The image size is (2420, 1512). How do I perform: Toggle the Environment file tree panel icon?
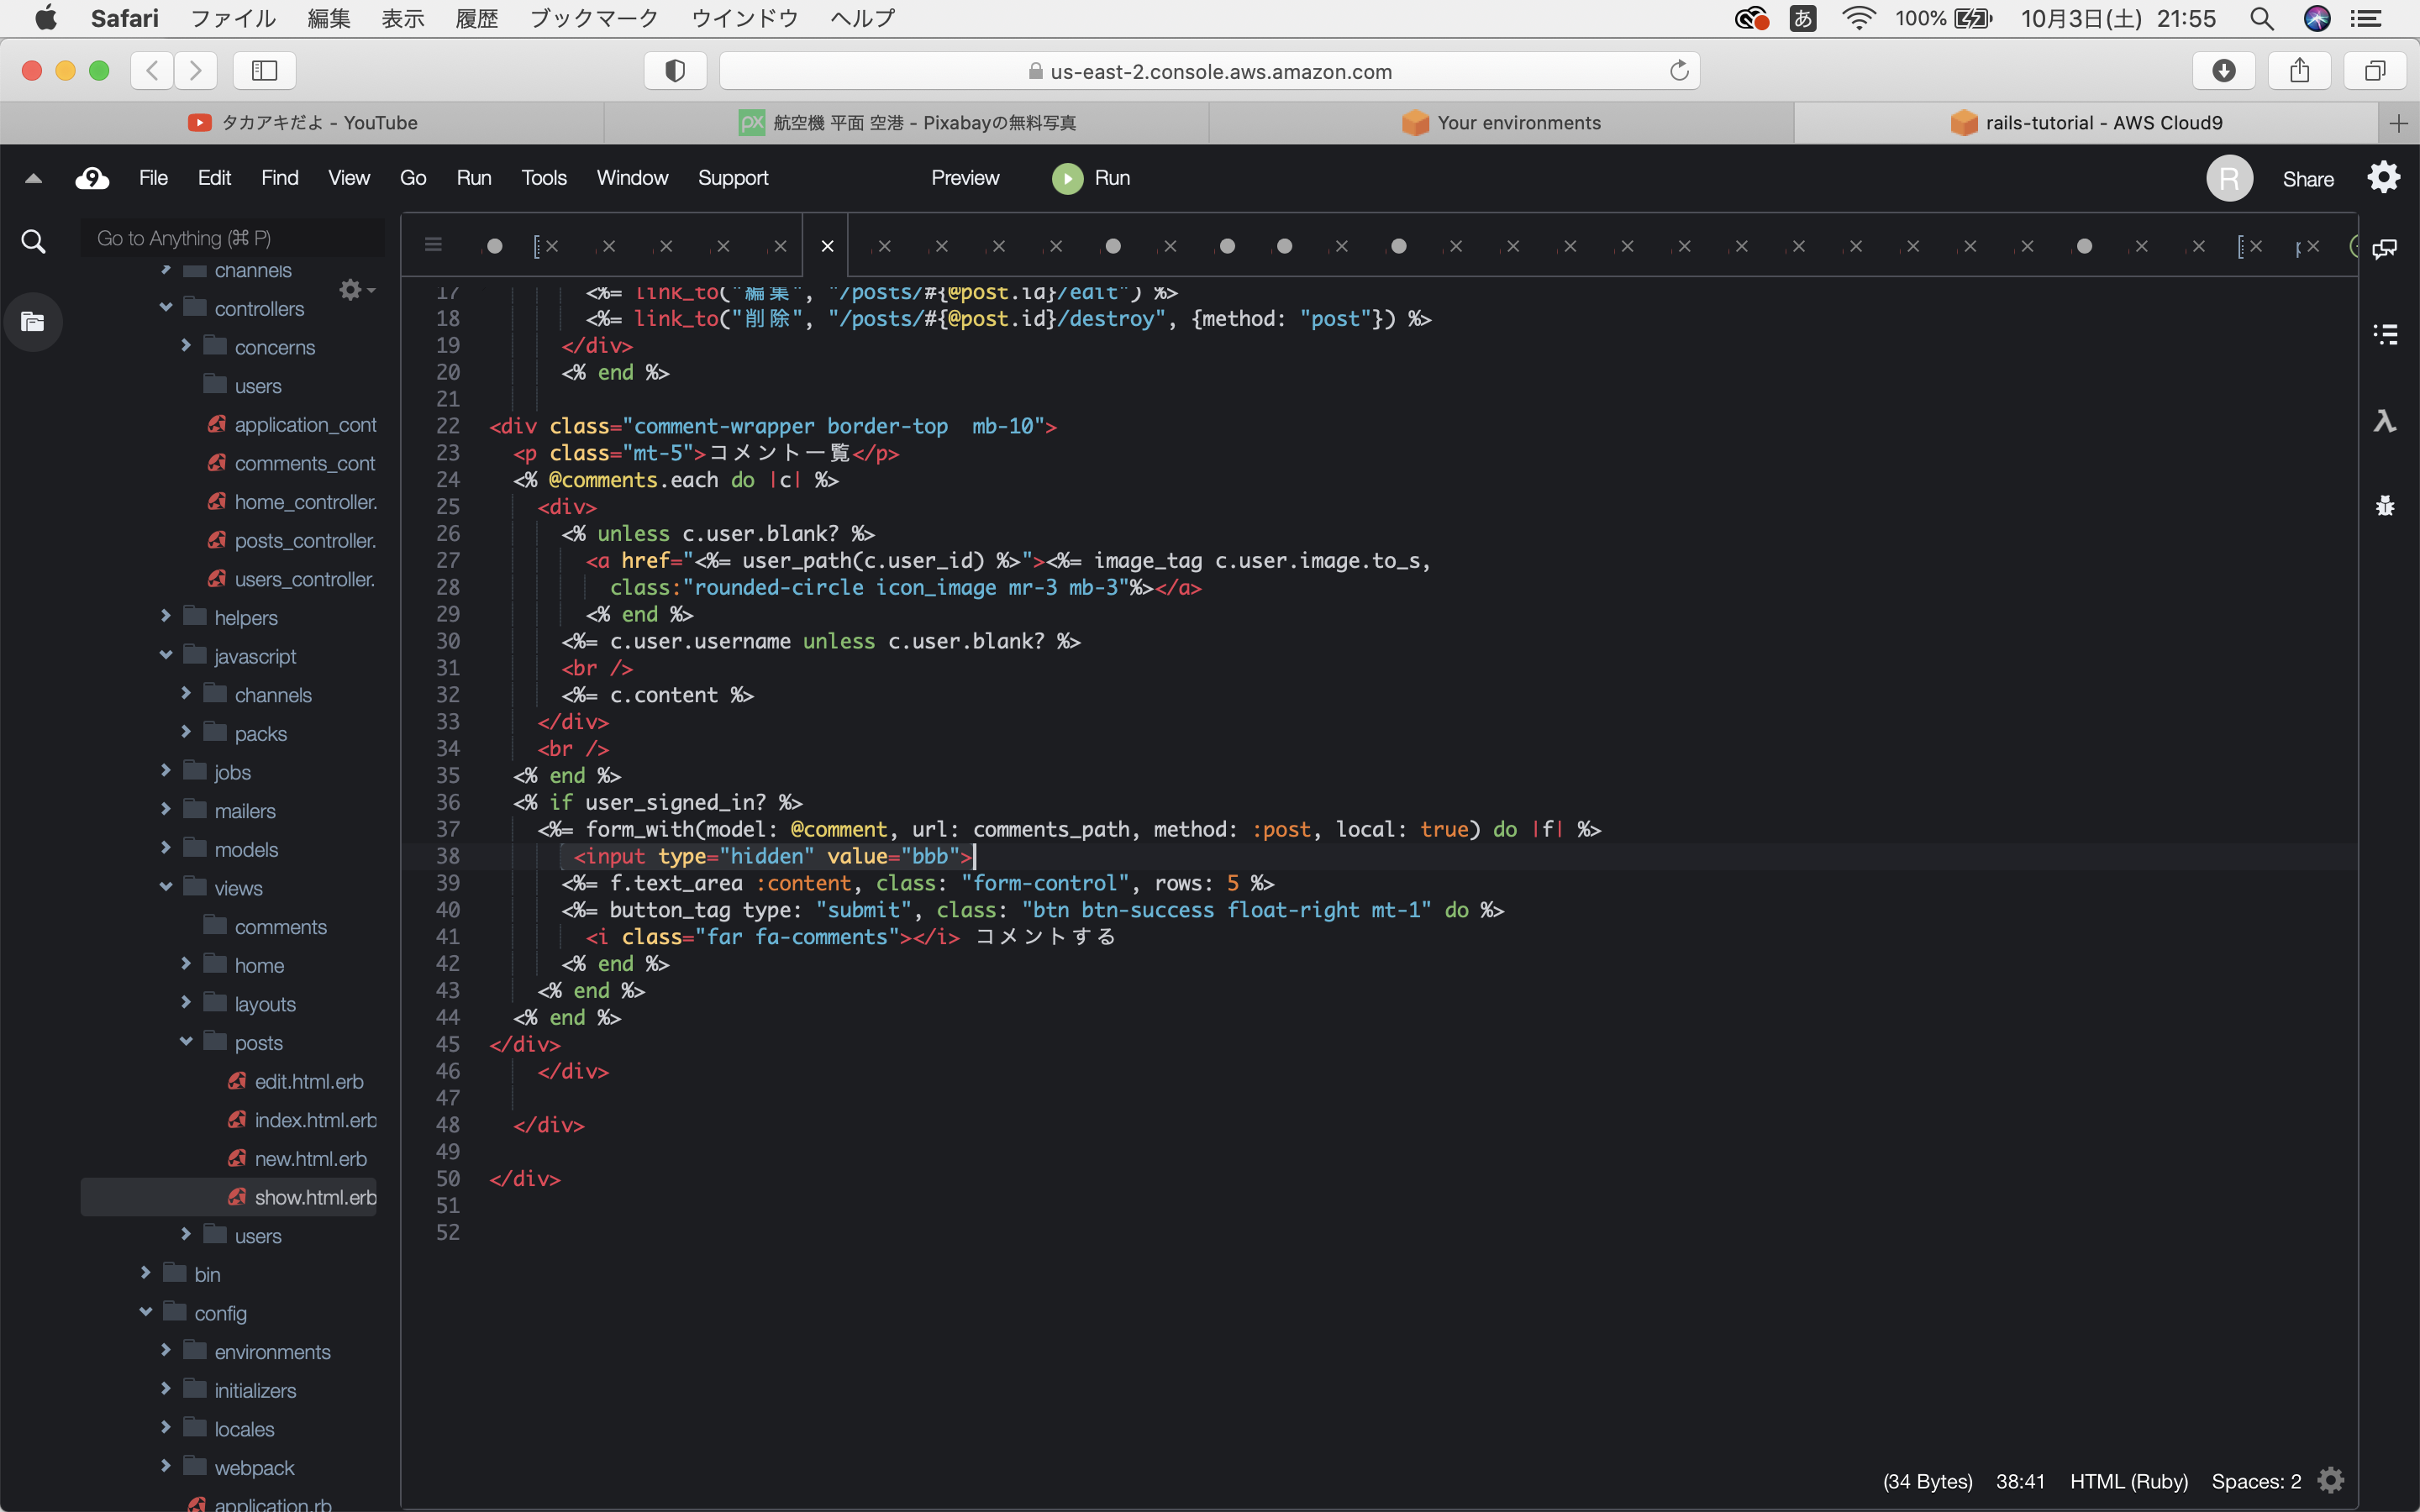pyautogui.click(x=33, y=322)
